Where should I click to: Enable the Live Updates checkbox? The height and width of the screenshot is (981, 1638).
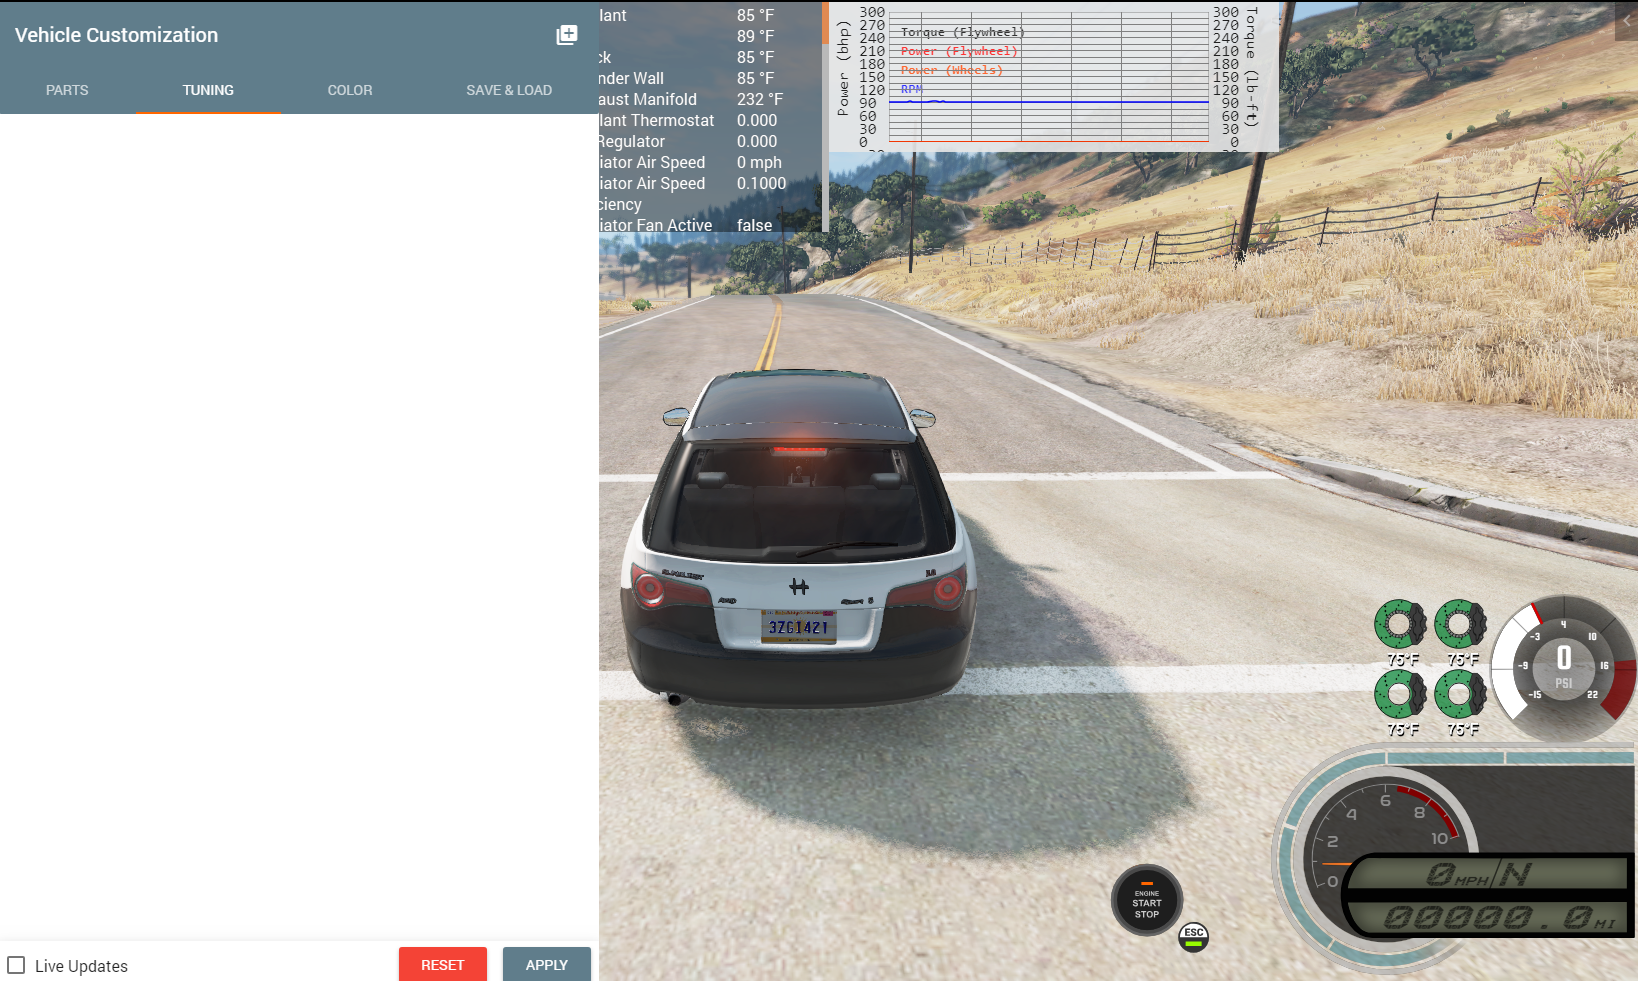(x=16, y=965)
